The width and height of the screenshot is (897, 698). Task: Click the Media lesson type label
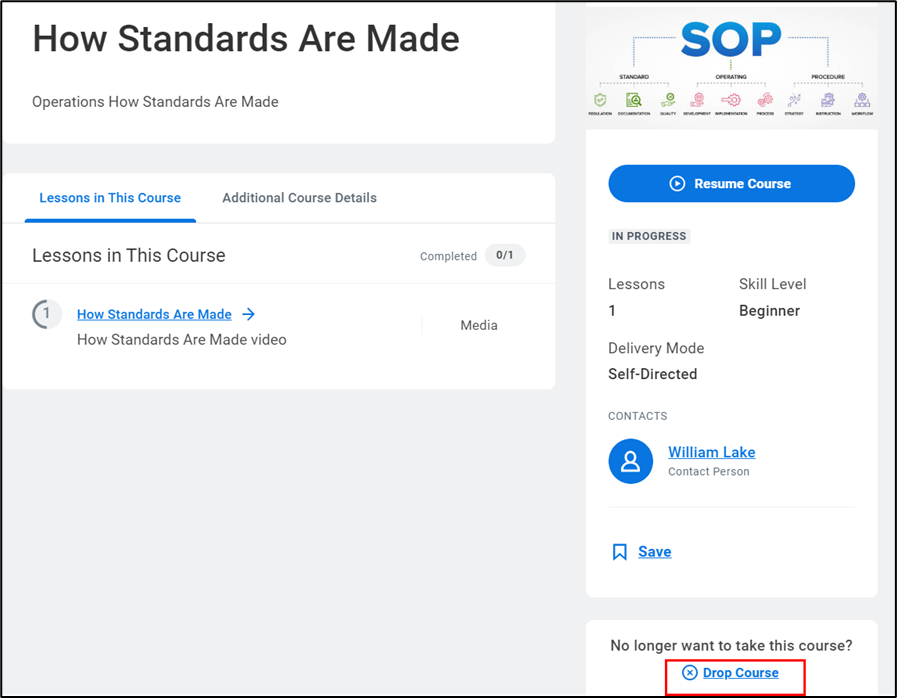(x=479, y=325)
